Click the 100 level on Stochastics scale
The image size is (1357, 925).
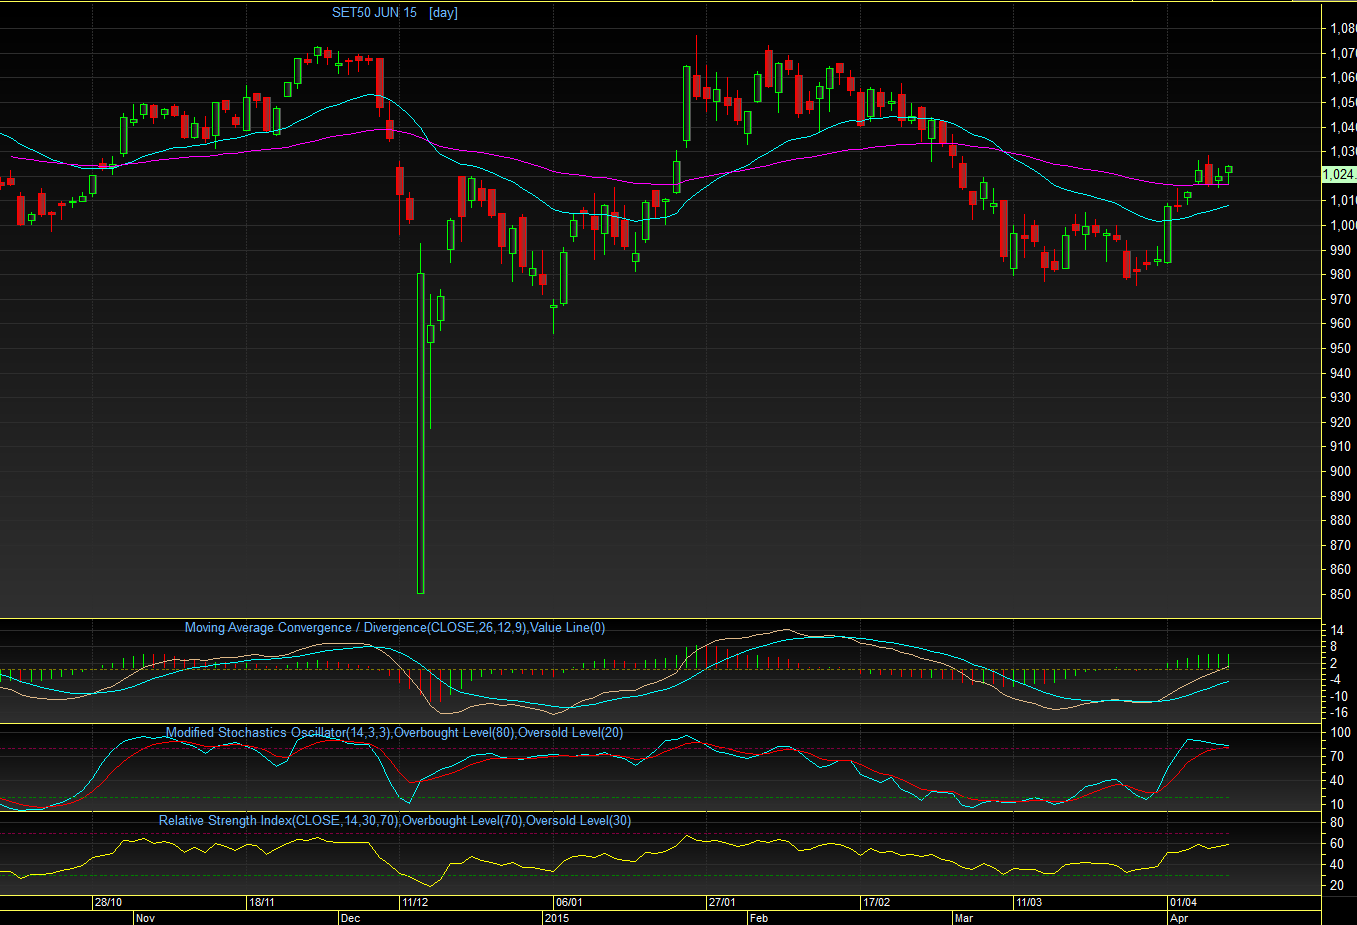tap(1340, 733)
